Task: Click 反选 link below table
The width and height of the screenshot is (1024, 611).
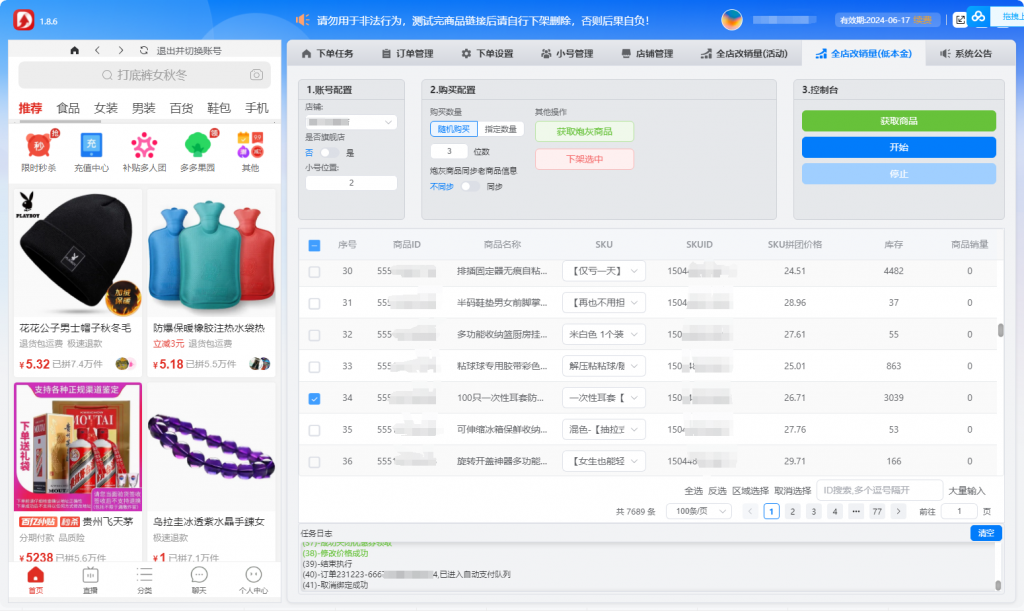Action: pyautogui.click(x=717, y=491)
